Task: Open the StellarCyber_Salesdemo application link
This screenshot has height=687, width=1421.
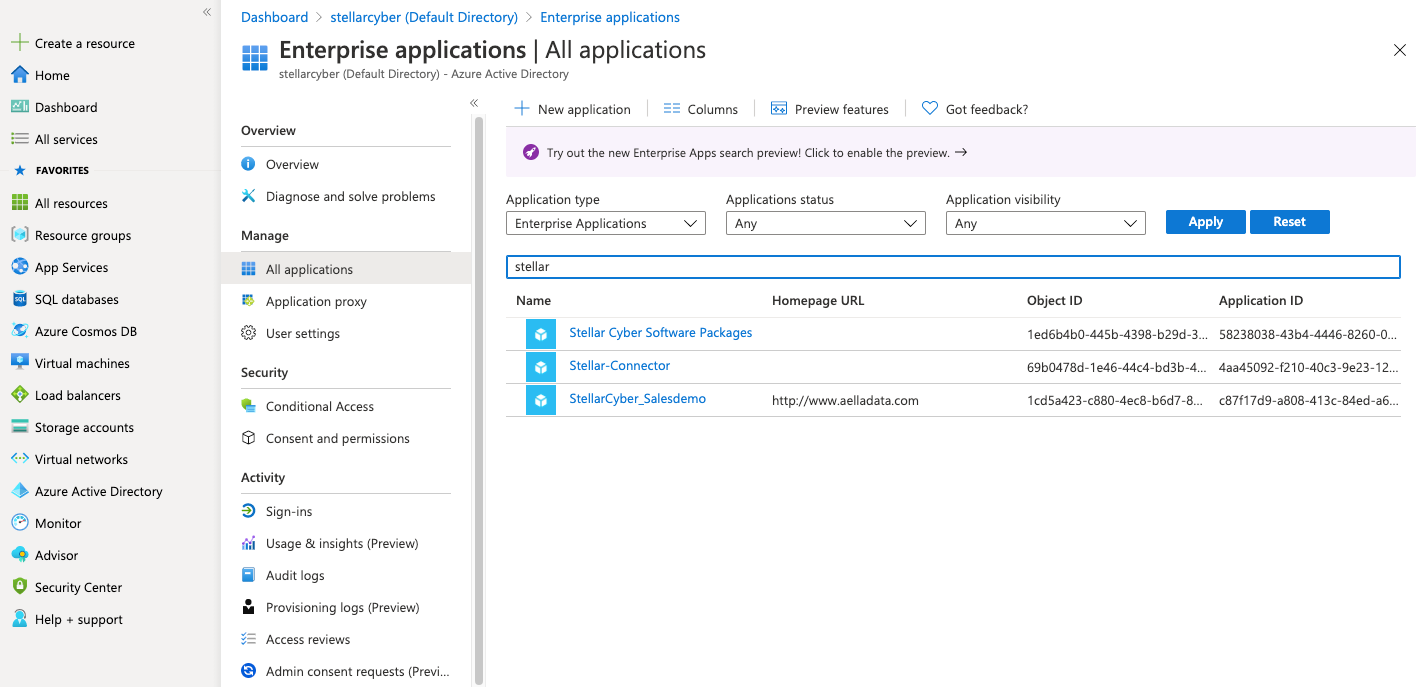Action: tap(637, 399)
